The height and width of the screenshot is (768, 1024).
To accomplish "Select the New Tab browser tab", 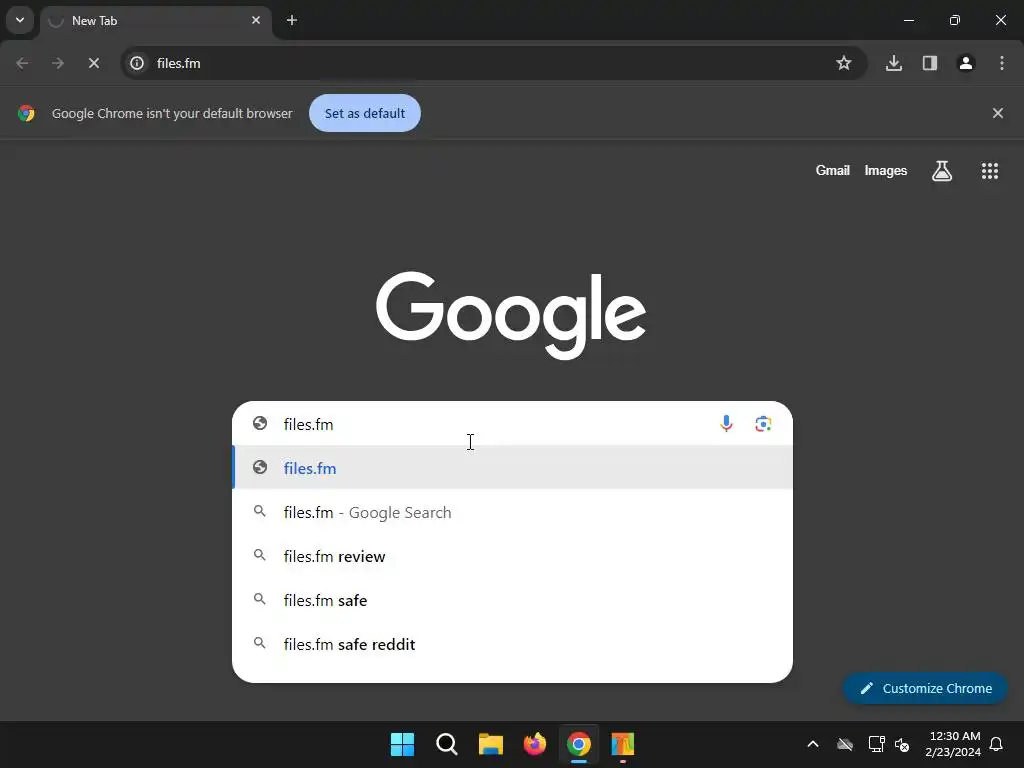I will pos(155,21).
